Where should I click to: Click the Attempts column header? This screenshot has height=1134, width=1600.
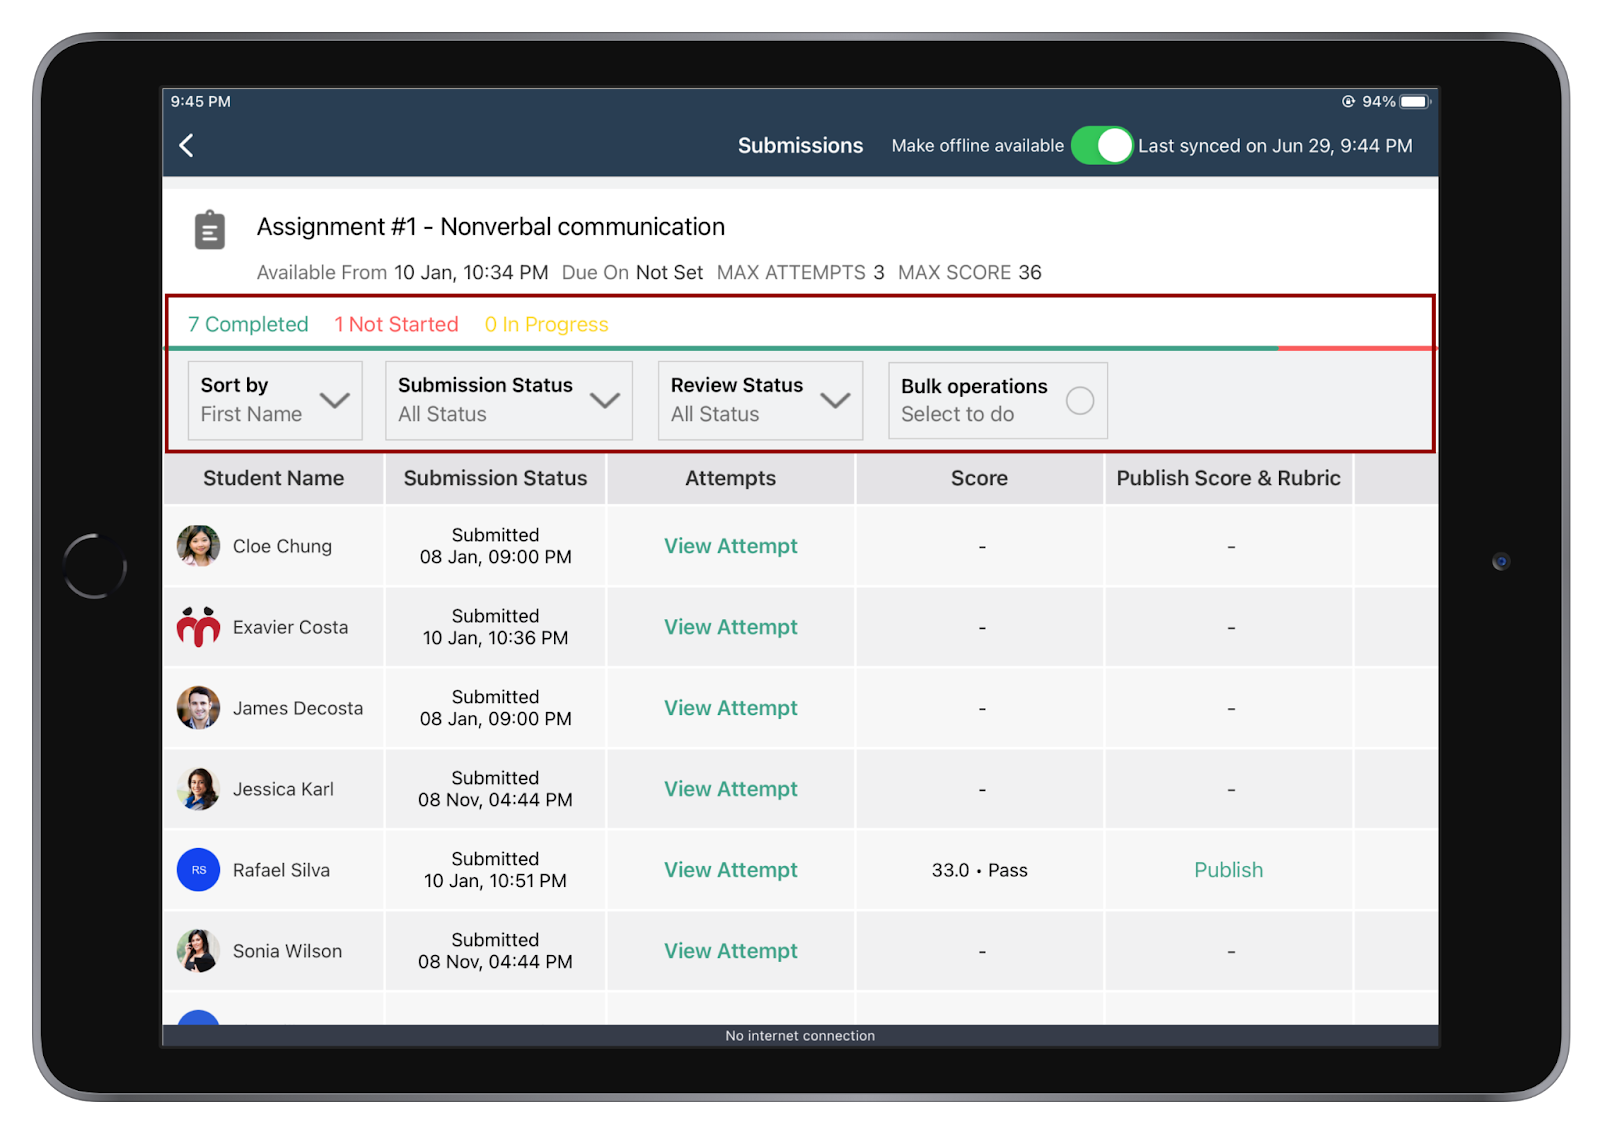pyautogui.click(x=730, y=478)
